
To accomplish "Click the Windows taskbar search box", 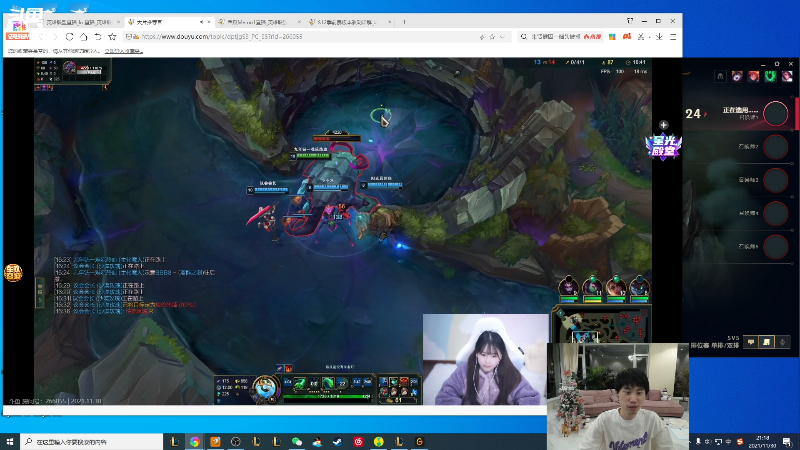I will (x=92, y=441).
